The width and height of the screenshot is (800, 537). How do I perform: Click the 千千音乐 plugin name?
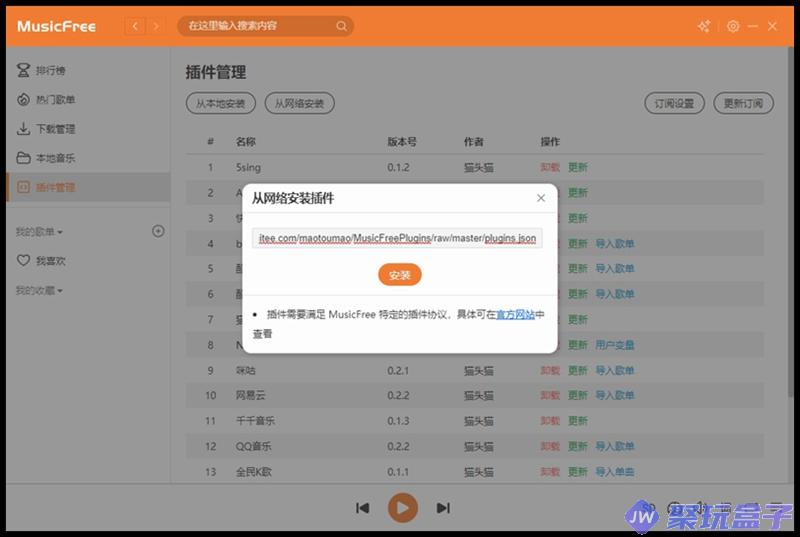[255, 421]
